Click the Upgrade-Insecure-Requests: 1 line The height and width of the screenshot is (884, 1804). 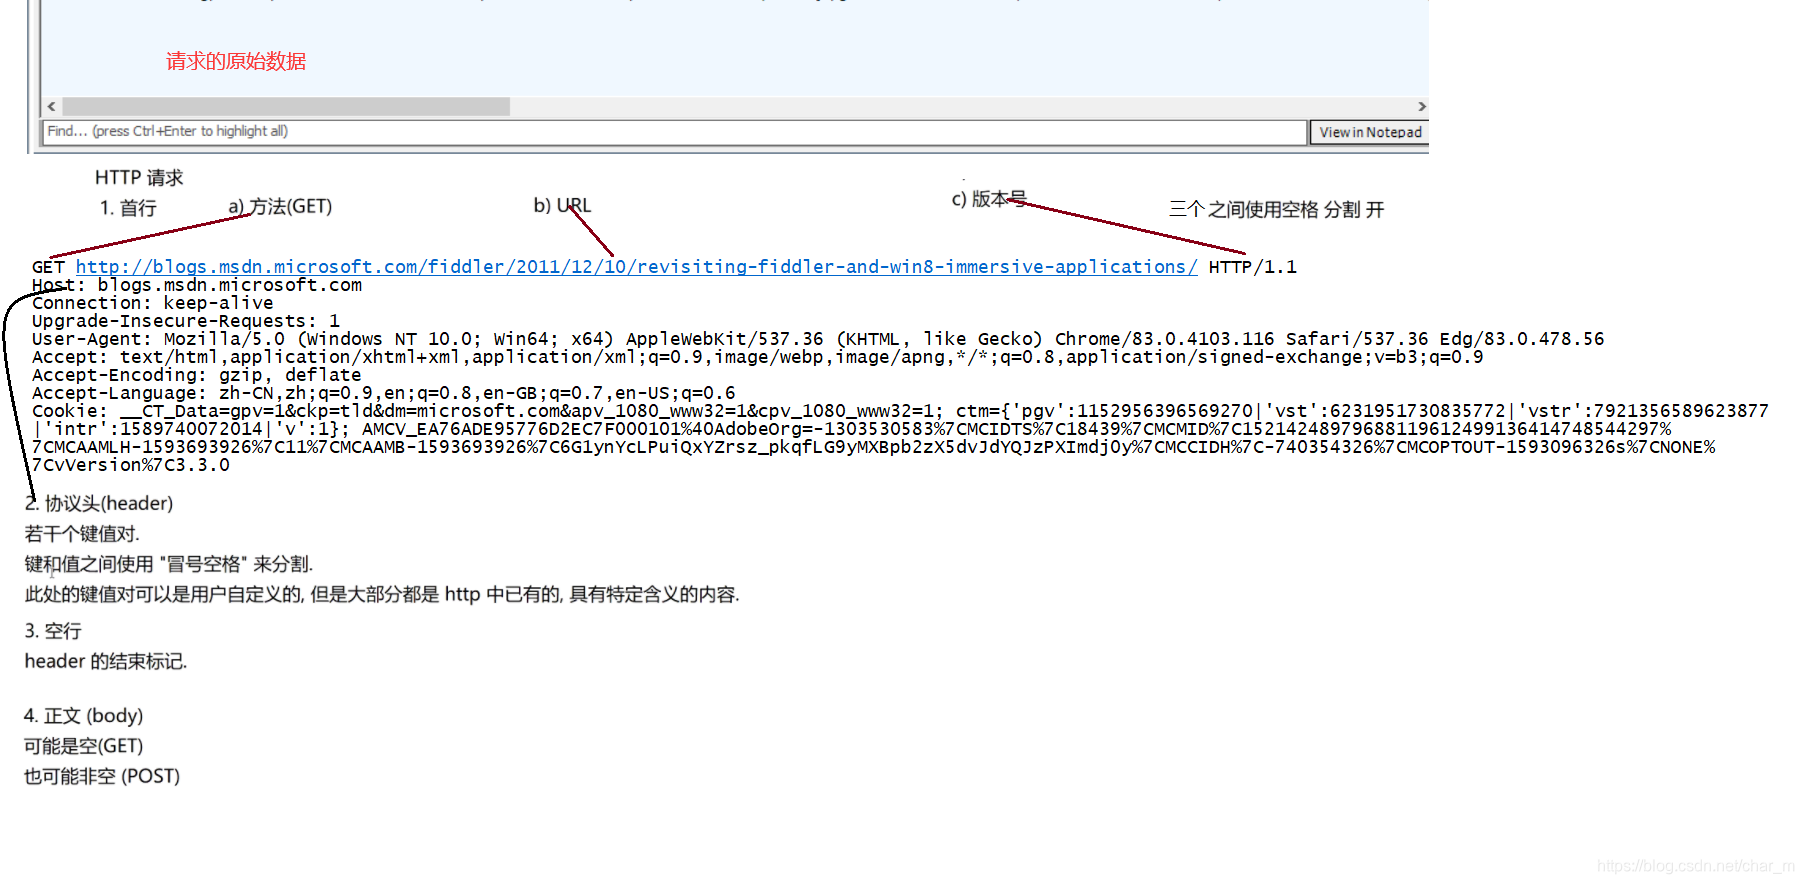click(186, 321)
